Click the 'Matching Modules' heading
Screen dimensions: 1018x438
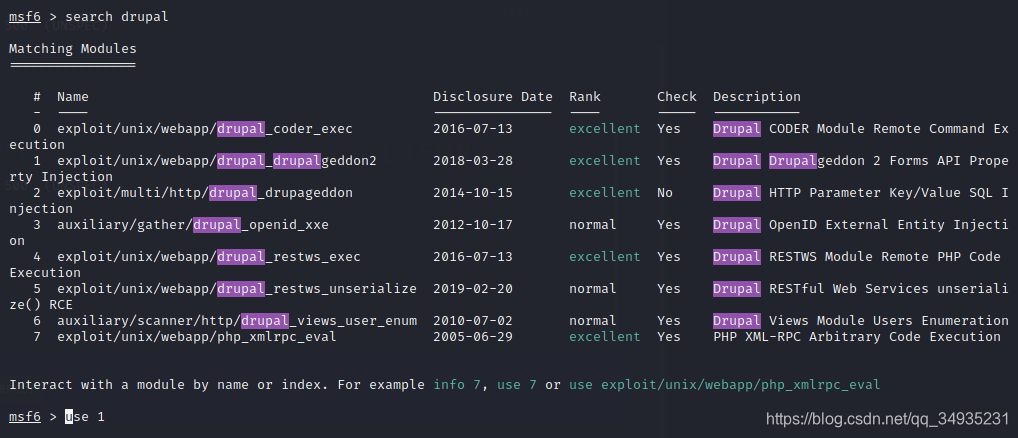click(x=73, y=49)
